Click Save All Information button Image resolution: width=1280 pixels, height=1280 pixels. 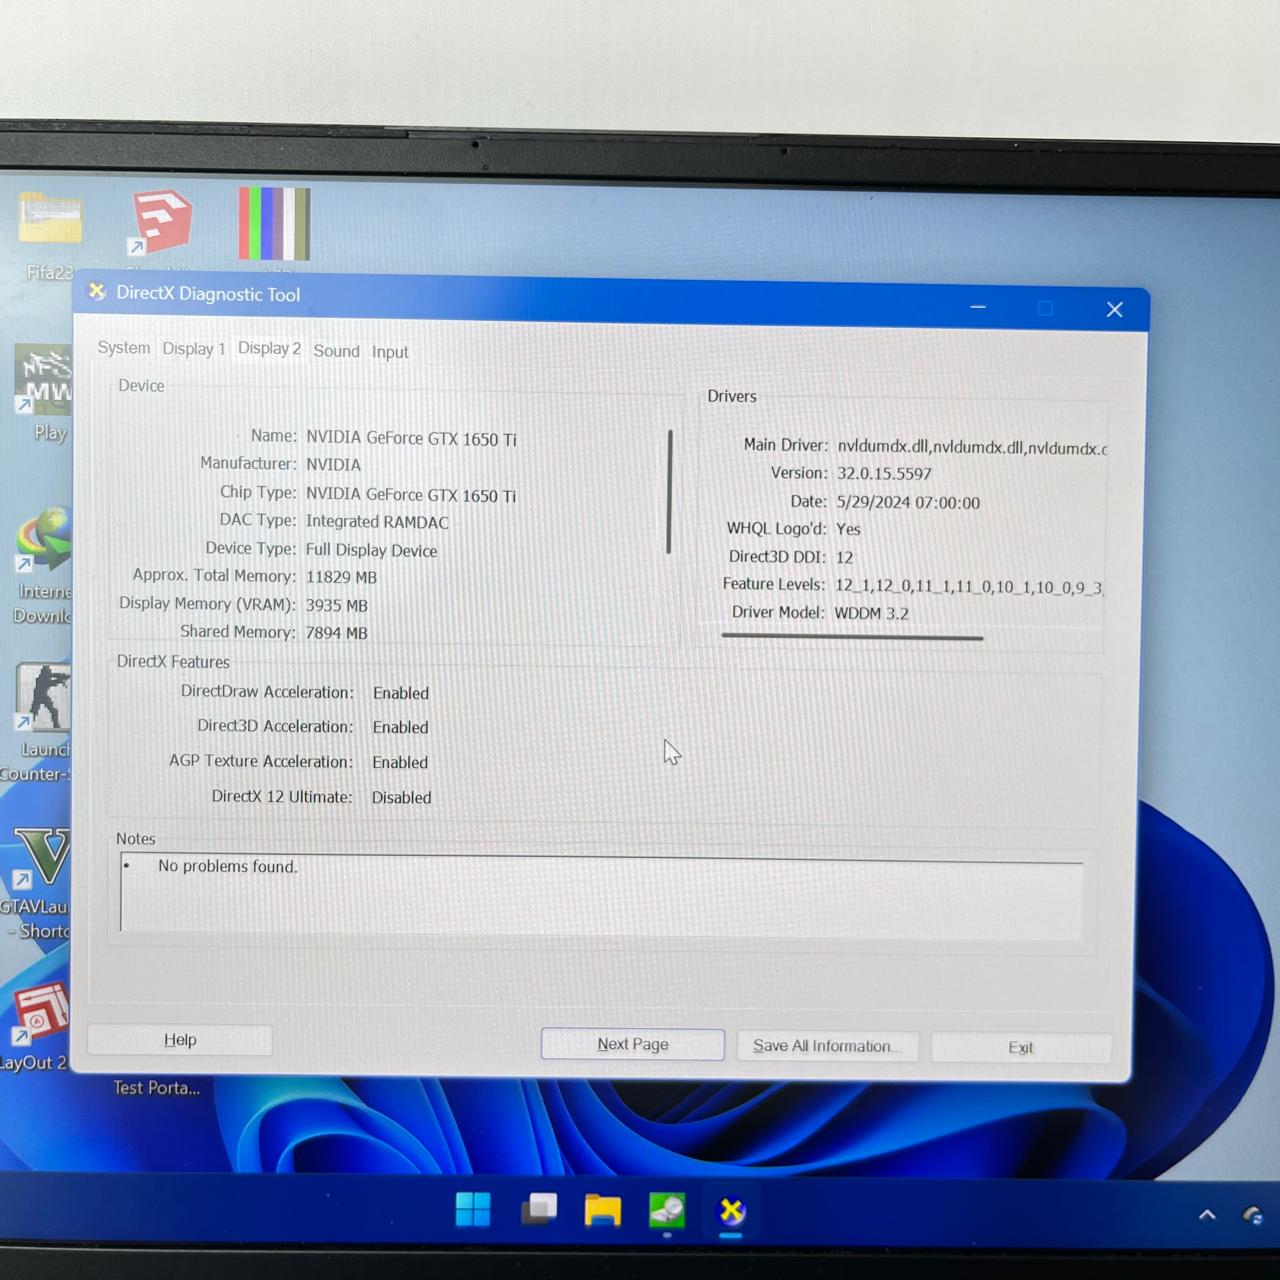click(x=827, y=1046)
